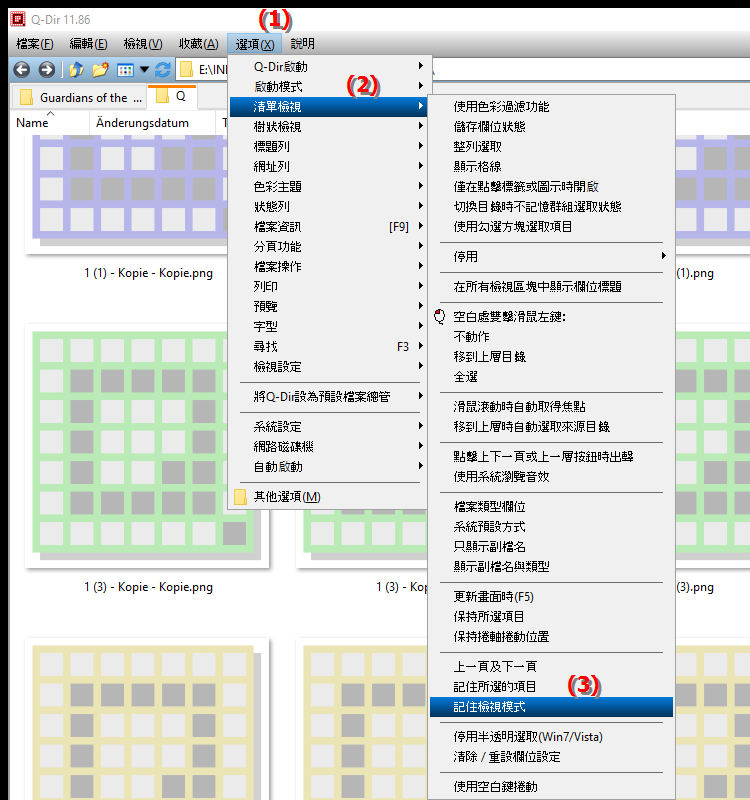
Task: Open the 檢視(V) menu
Action: coord(143,44)
